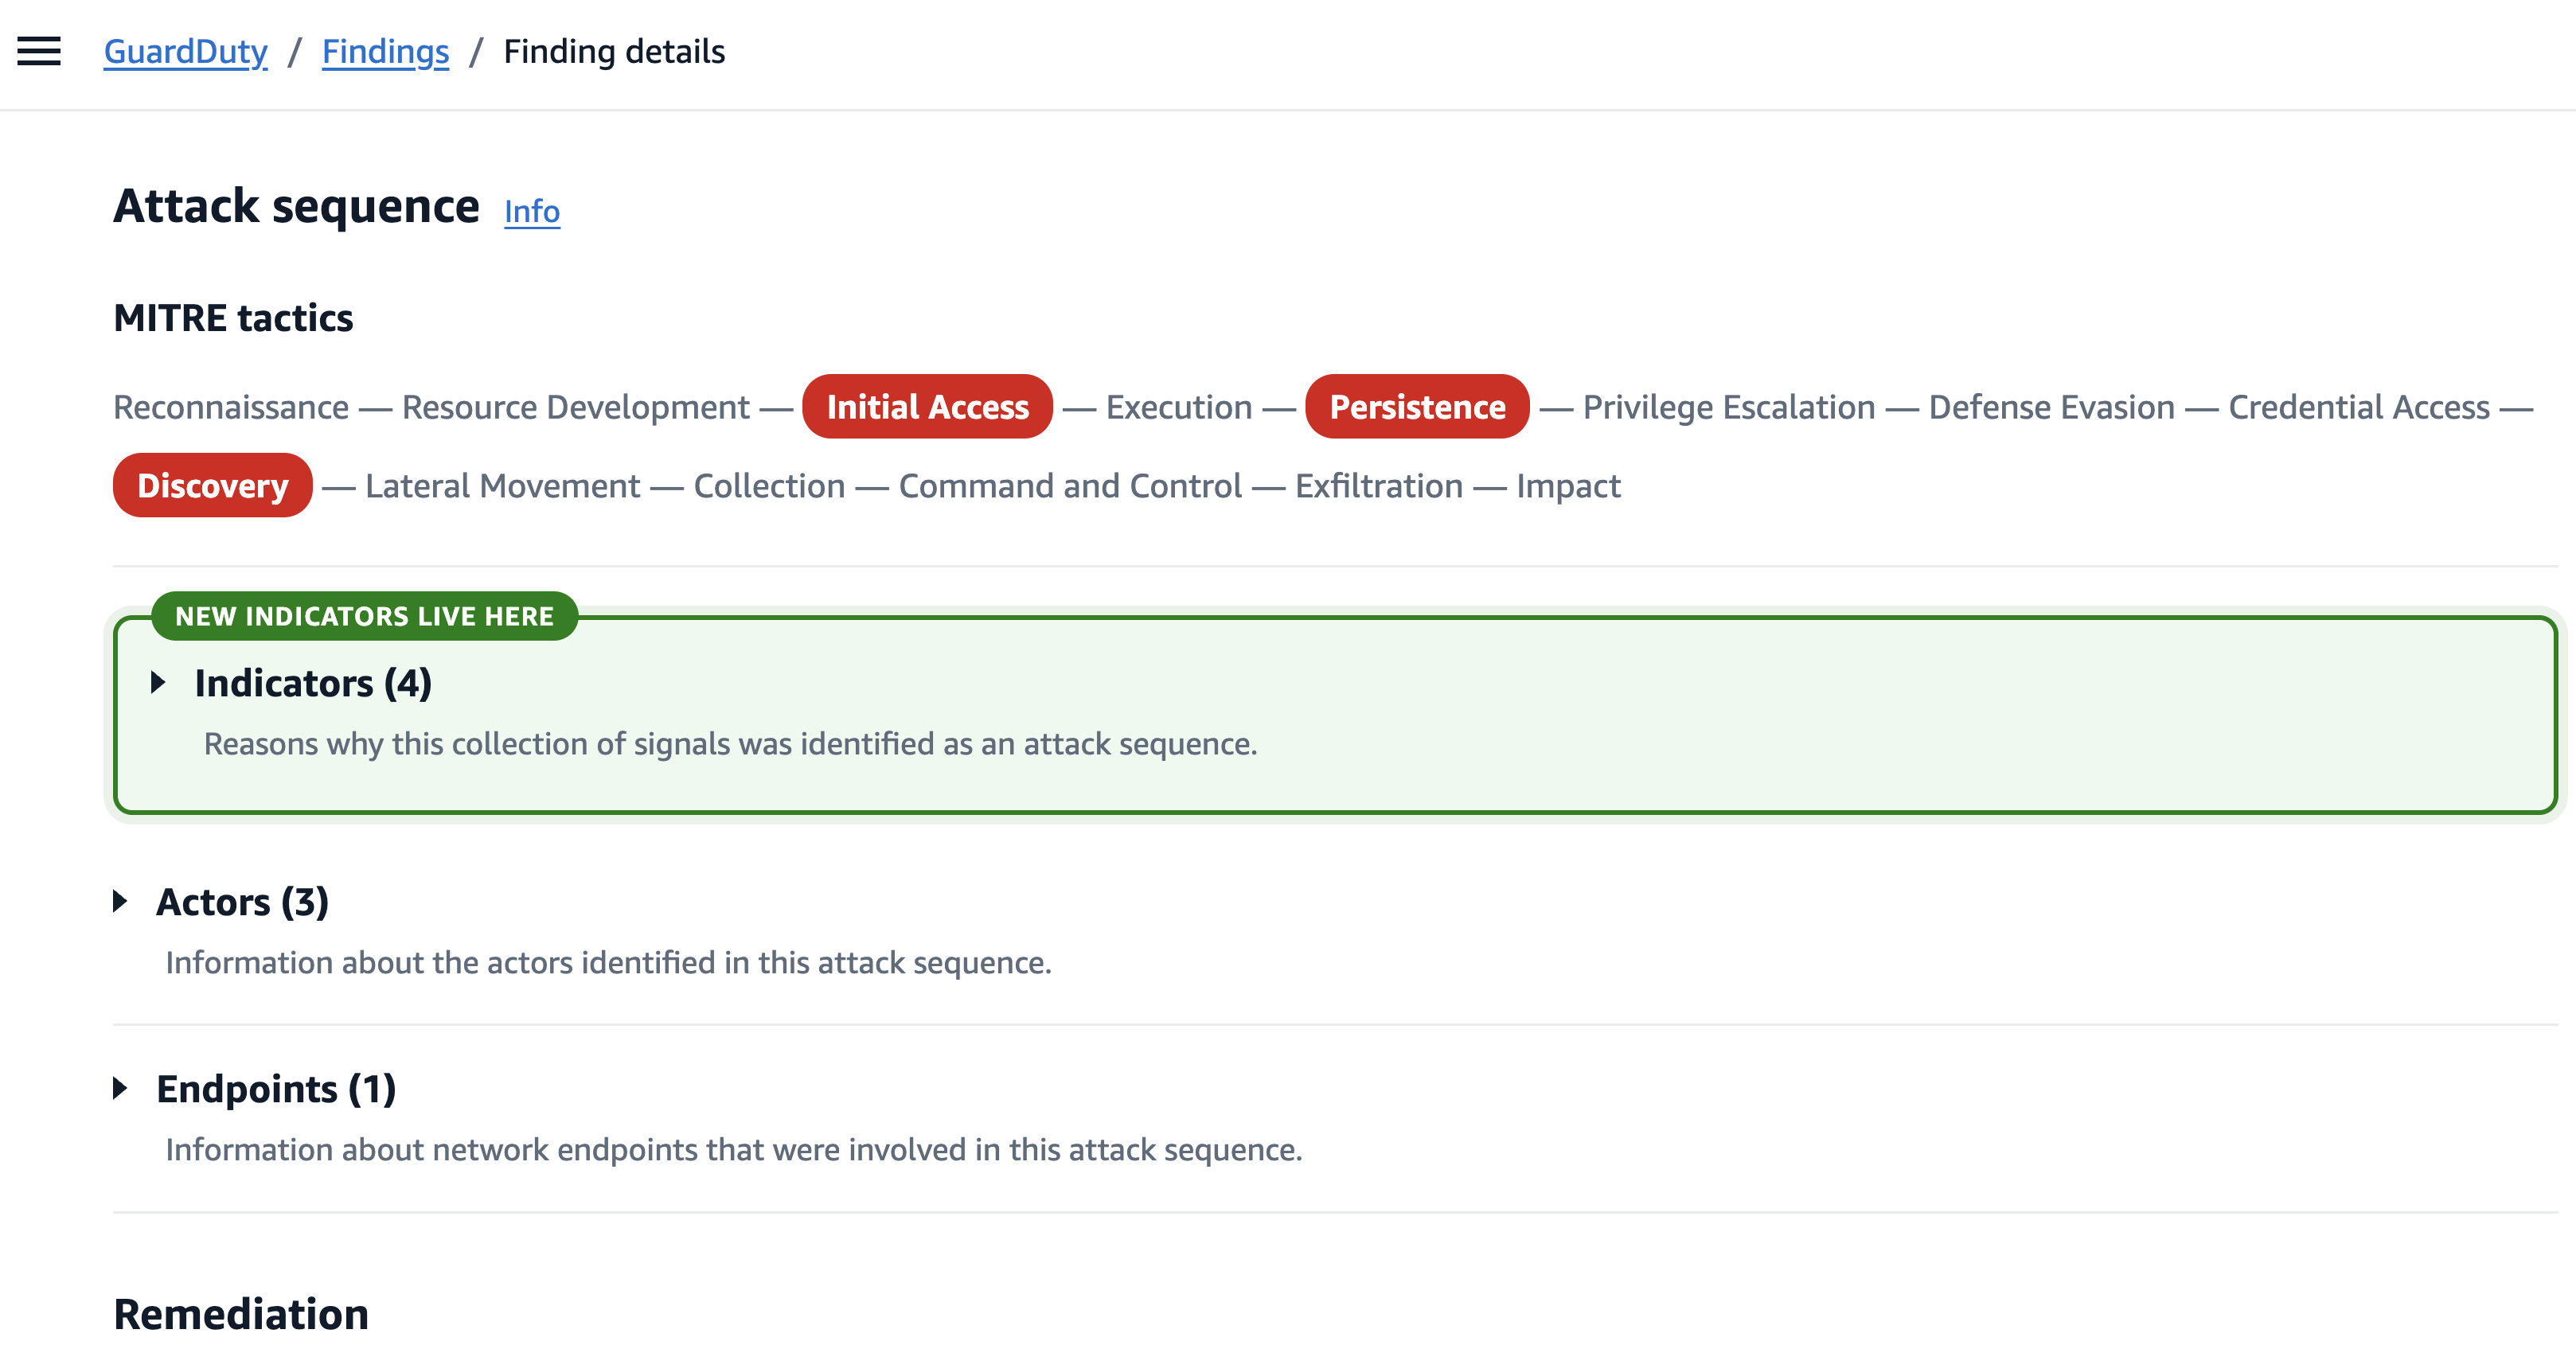The height and width of the screenshot is (1345, 2576).
Task: Open the Attack sequence Info link
Action: [x=532, y=211]
